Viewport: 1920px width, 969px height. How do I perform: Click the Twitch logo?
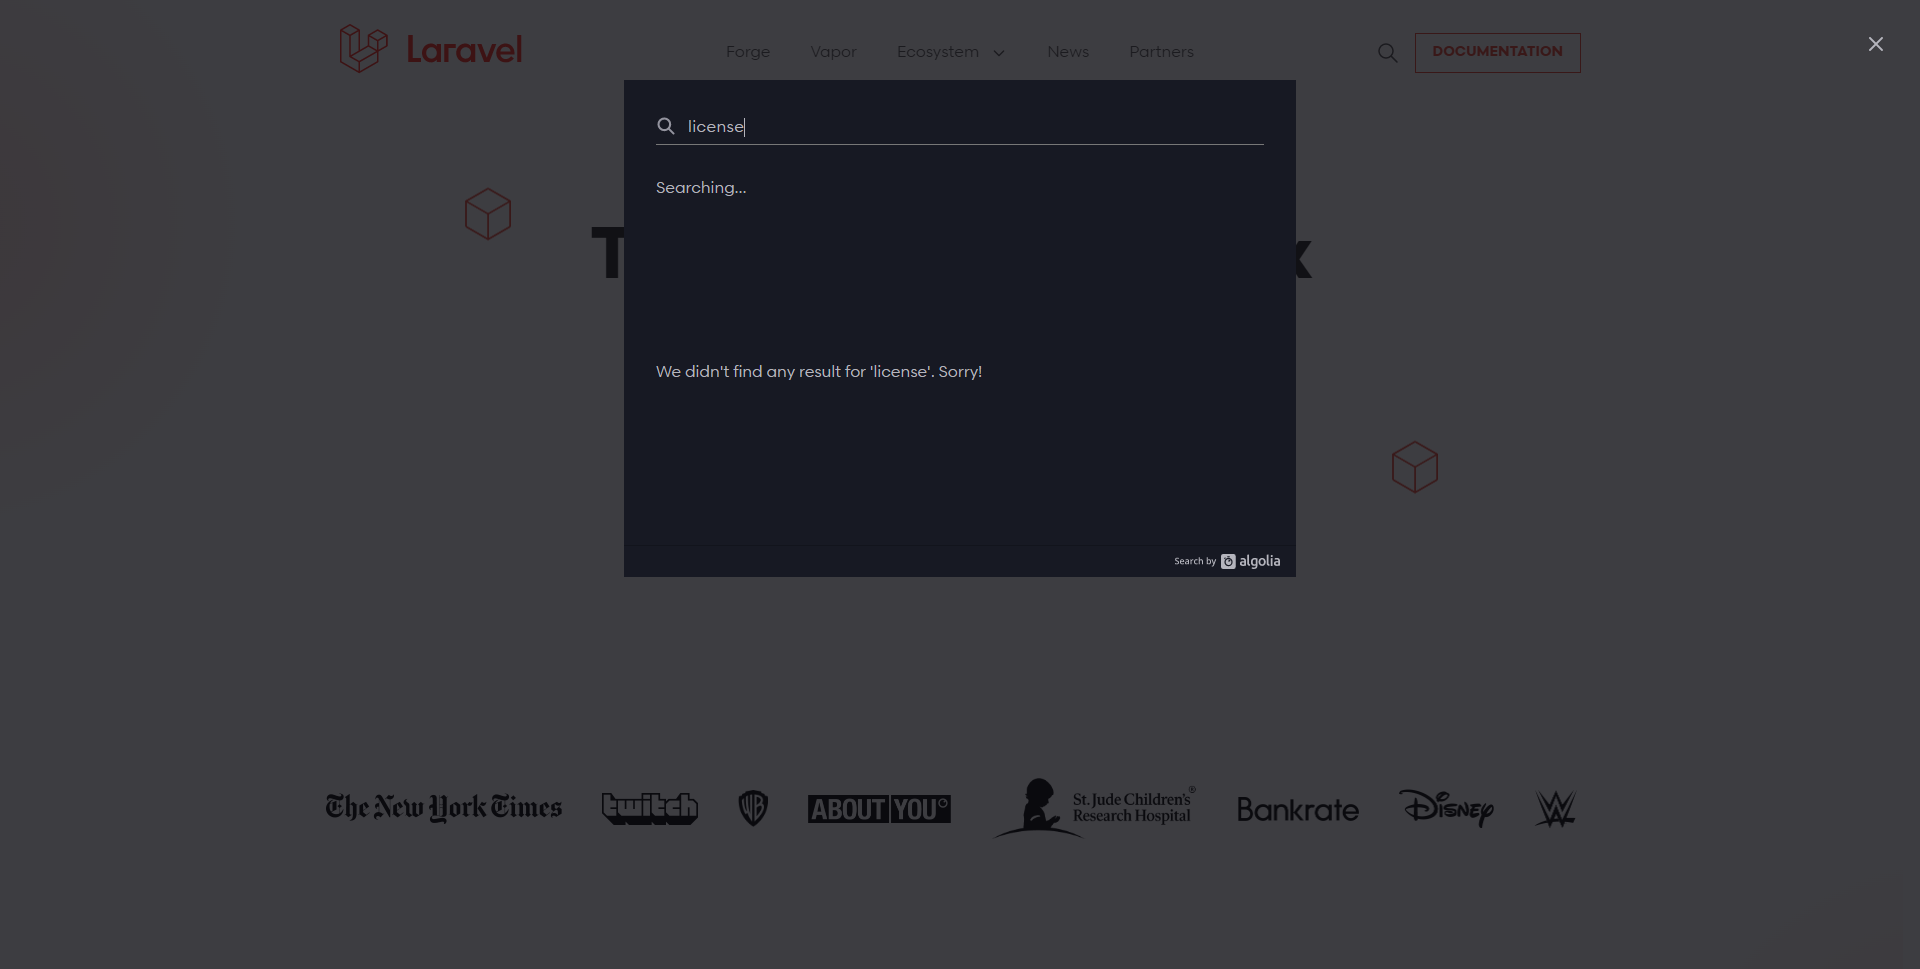pos(650,808)
